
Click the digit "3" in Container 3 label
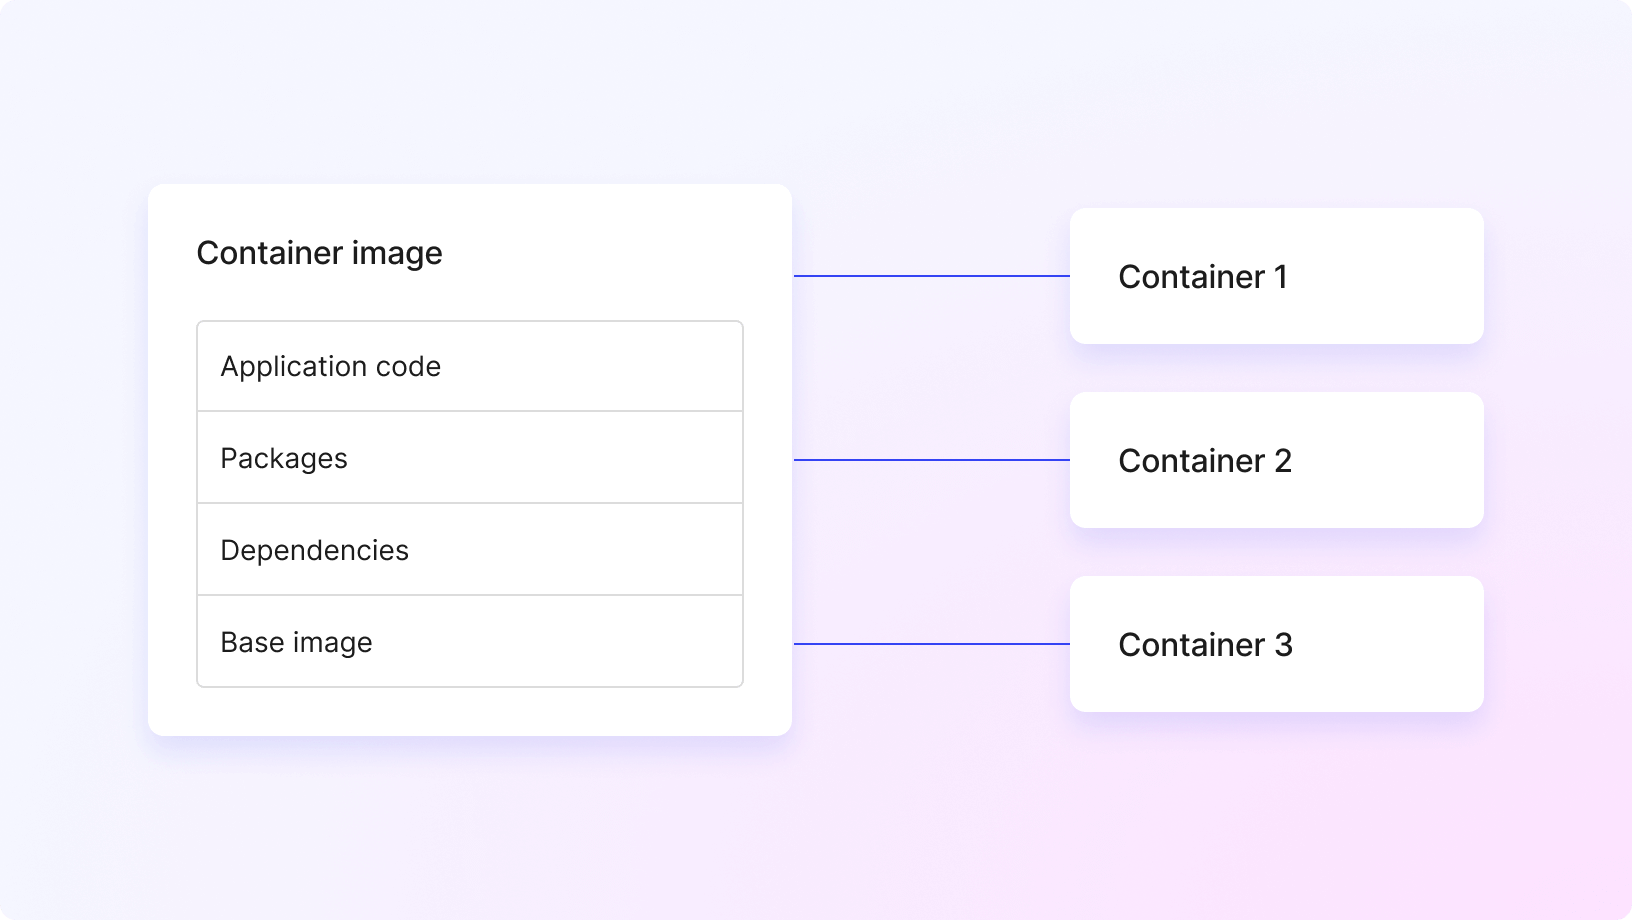coord(1283,645)
